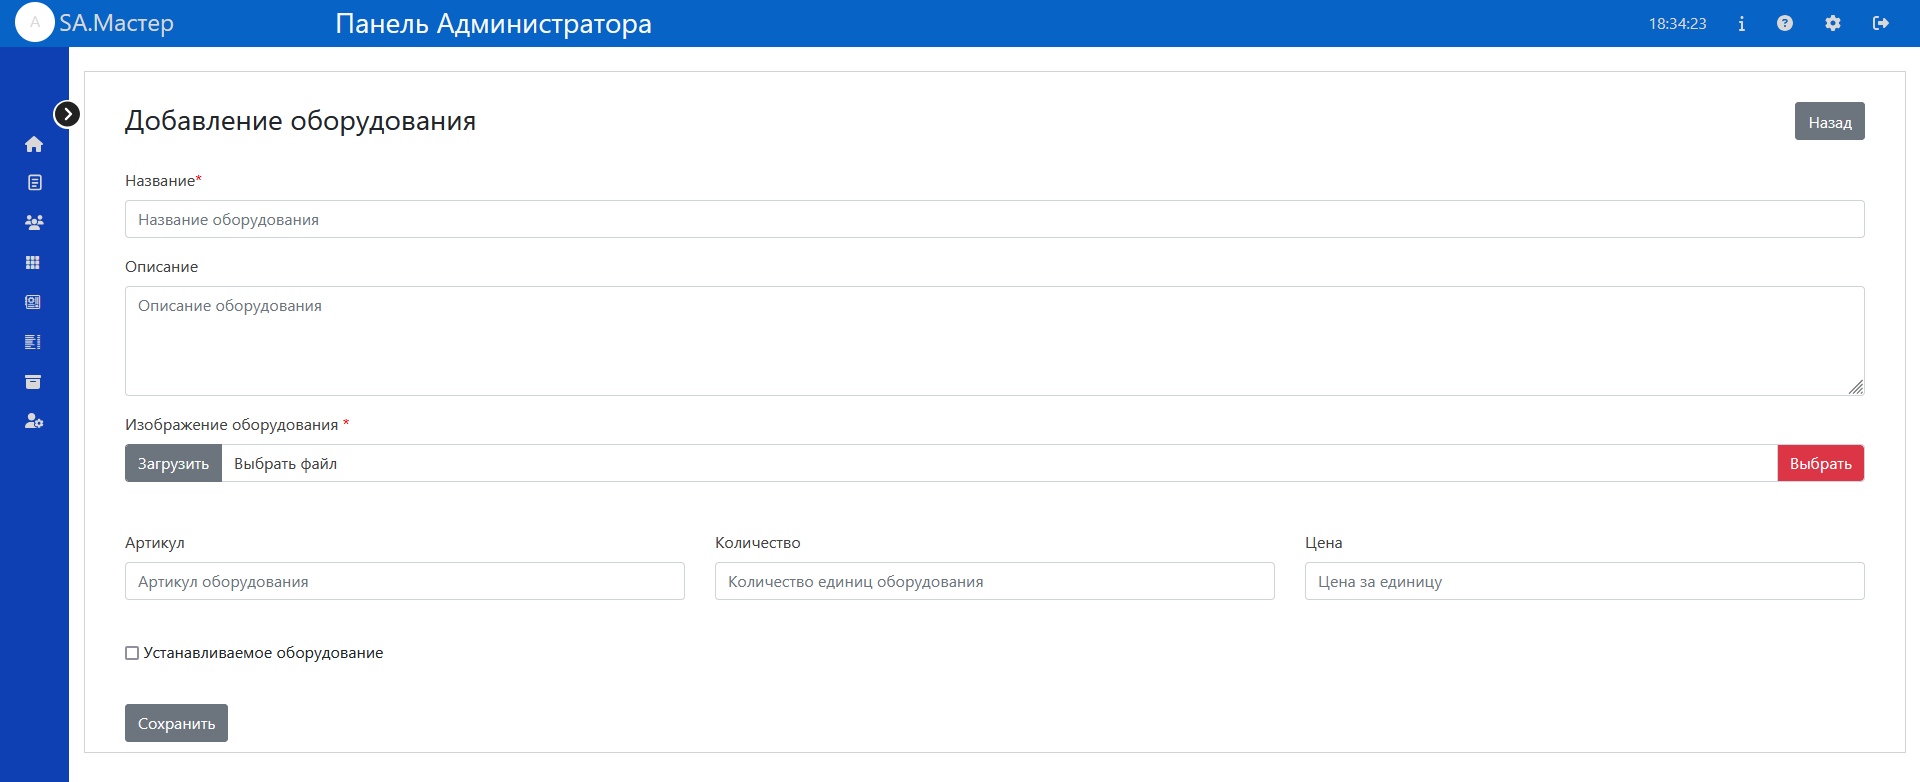Open the user settings icon in sidebar
The width and height of the screenshot is (1920, 782).
point(34,421)
